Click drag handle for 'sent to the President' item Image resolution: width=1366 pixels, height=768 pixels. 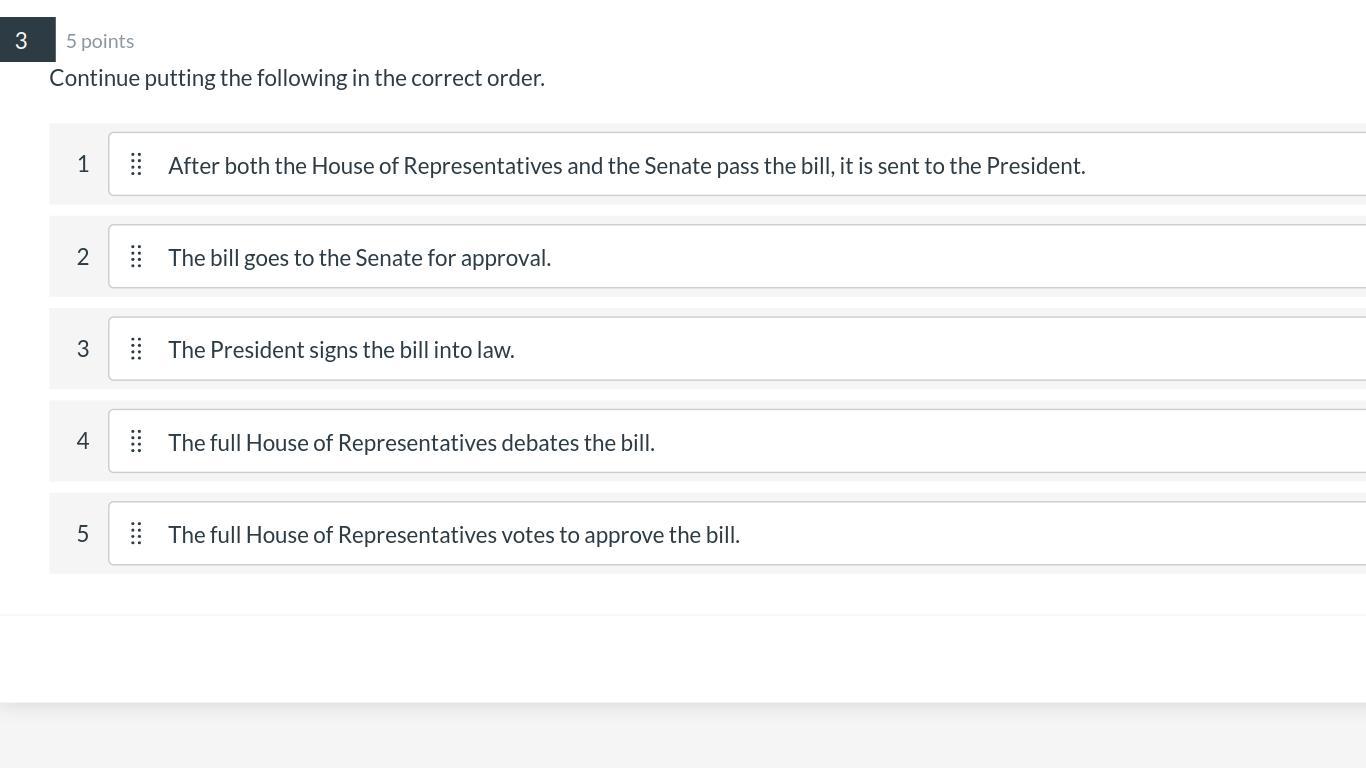pyautogui.click(x=136, y=165)
